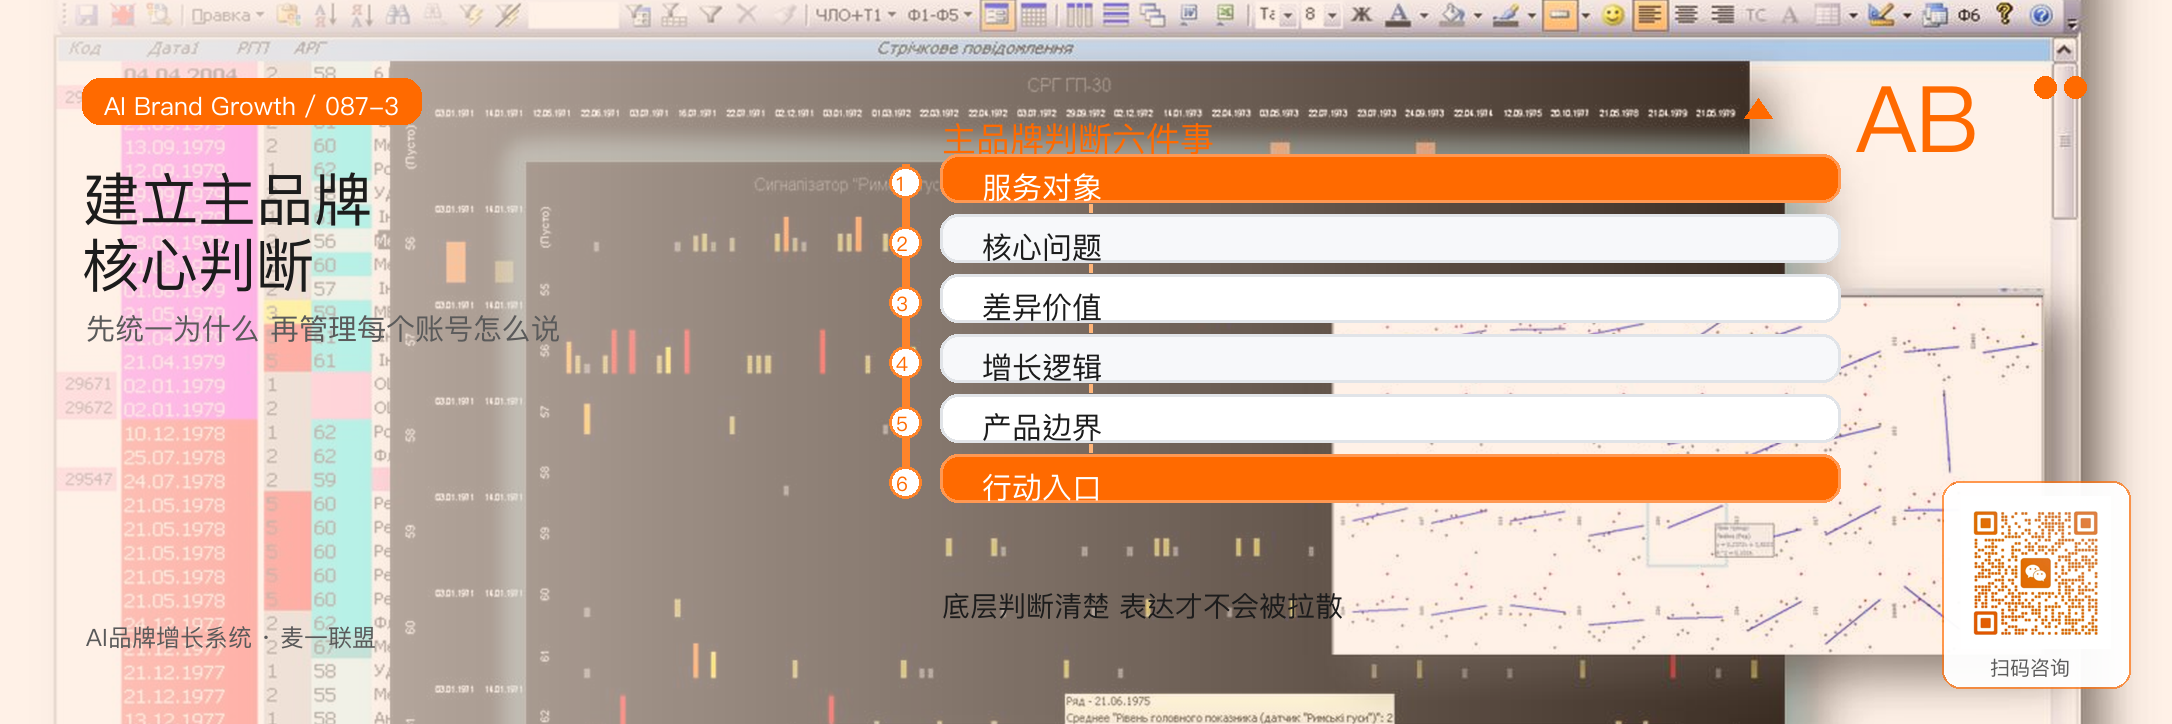Viewport: 2172px width, 724px height.
Task: Click the smiley face icon
Action: (1613, 14)
